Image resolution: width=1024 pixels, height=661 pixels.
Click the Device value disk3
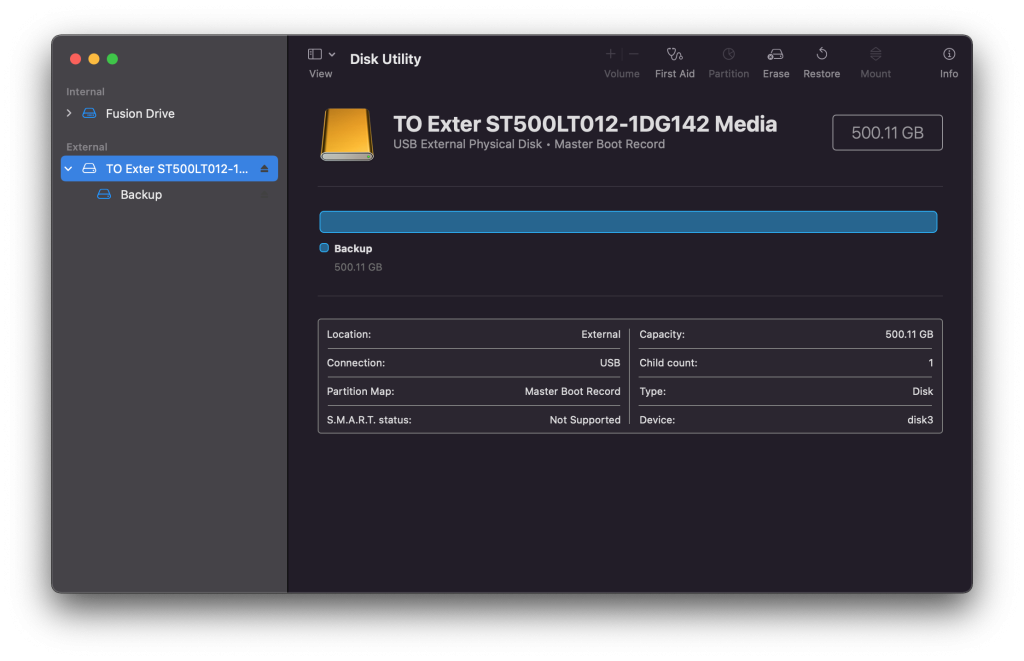click(x=920, y=420)
